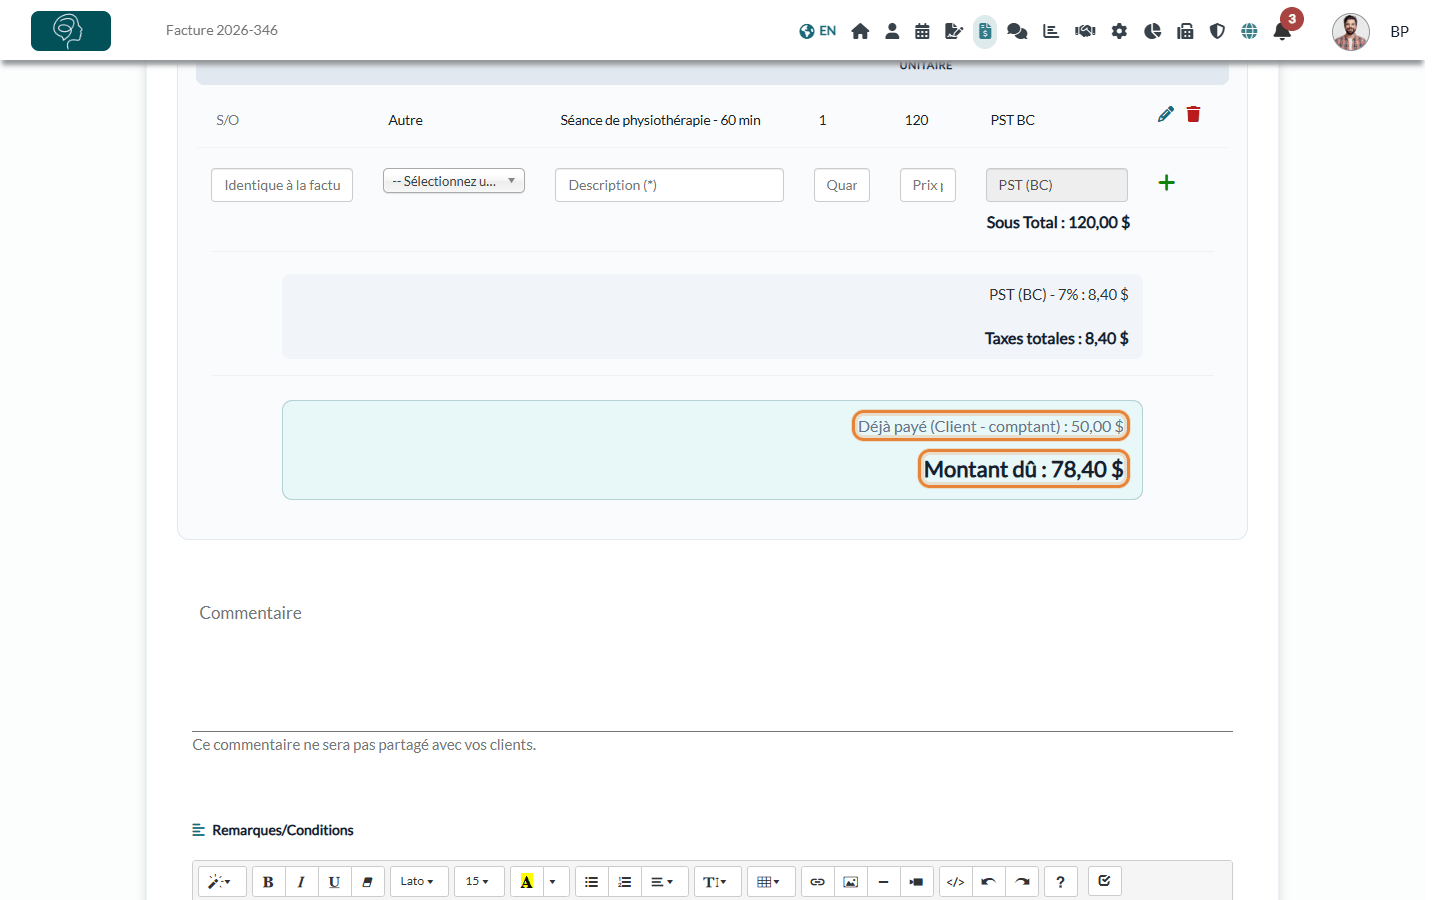Edit the physiotherapy session line

click(1165, 114)
